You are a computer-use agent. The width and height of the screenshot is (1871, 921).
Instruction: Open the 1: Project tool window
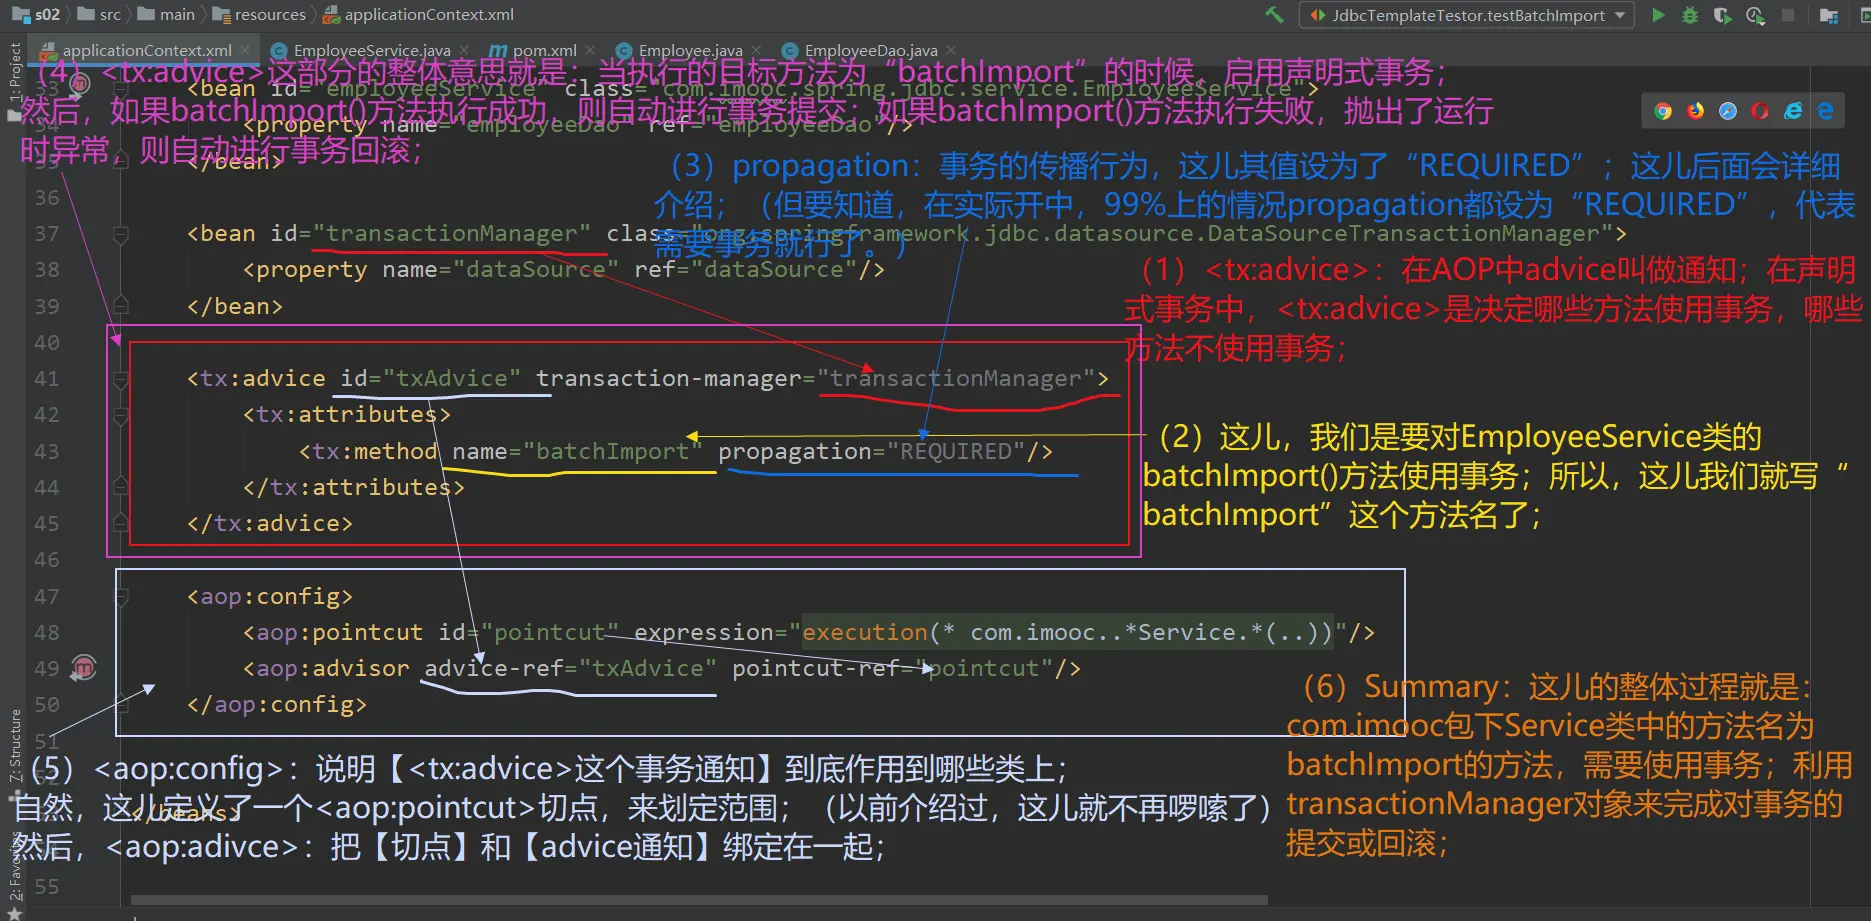[14, 80]
